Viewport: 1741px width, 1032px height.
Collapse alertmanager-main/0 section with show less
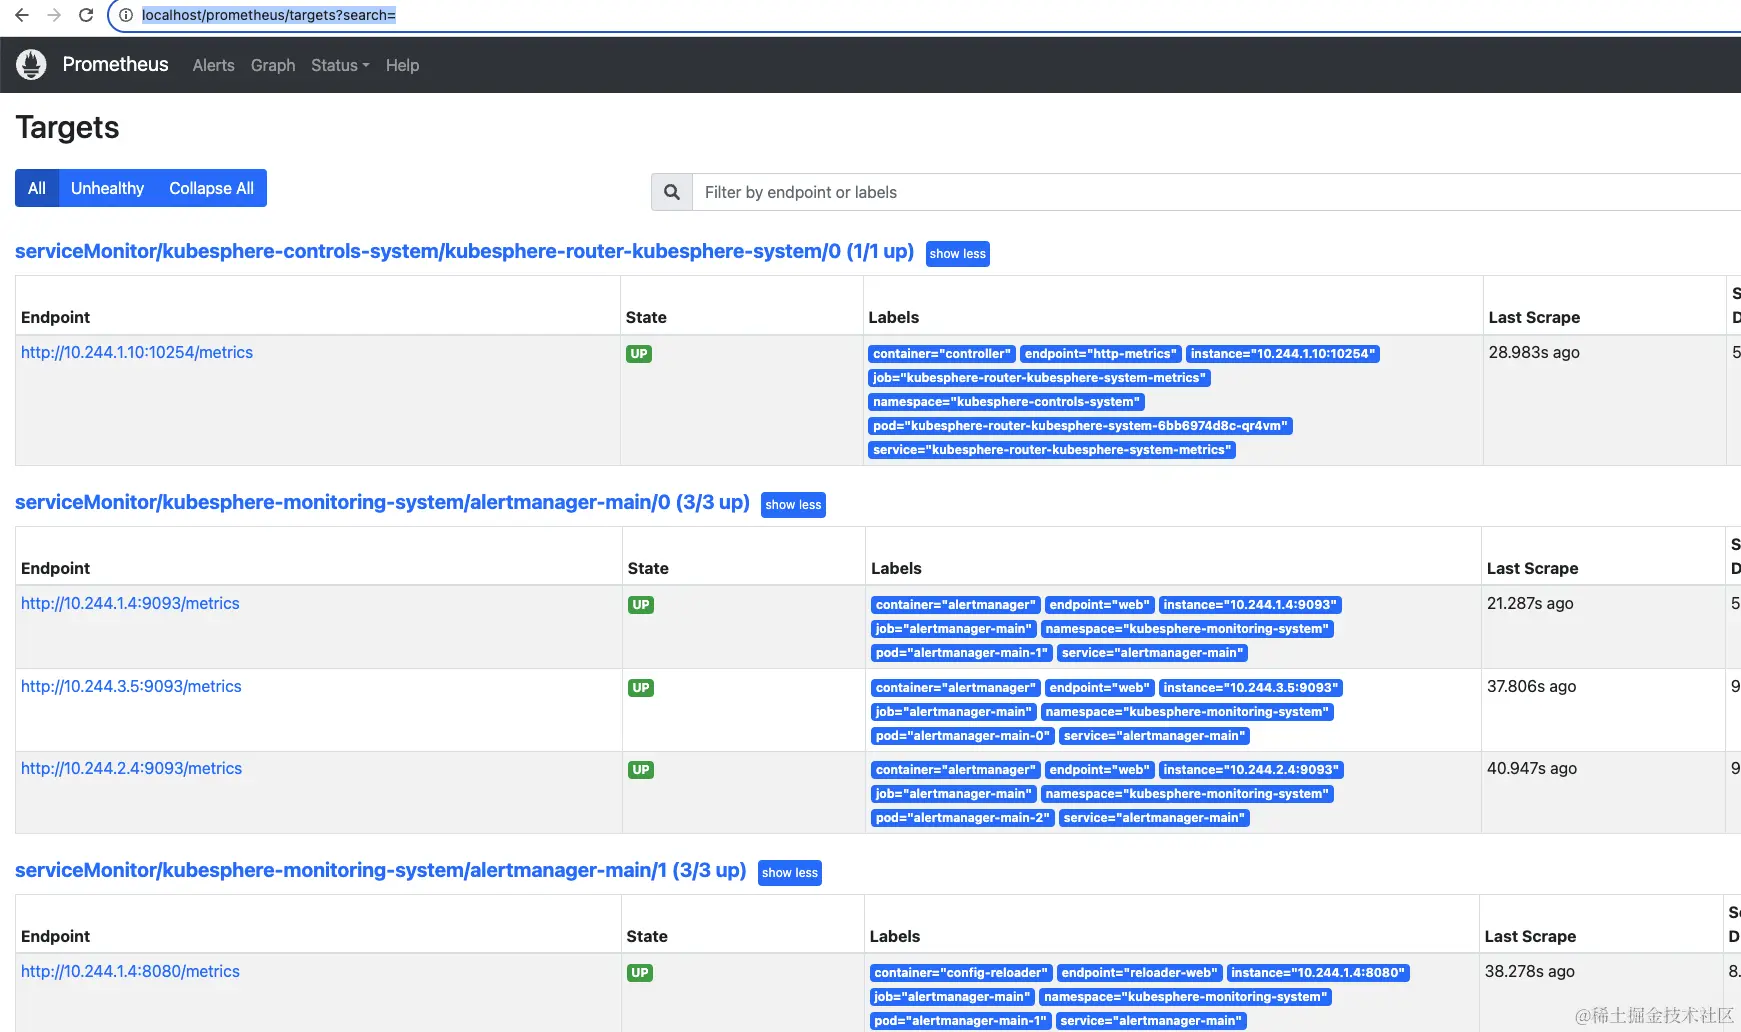point(794,505)
